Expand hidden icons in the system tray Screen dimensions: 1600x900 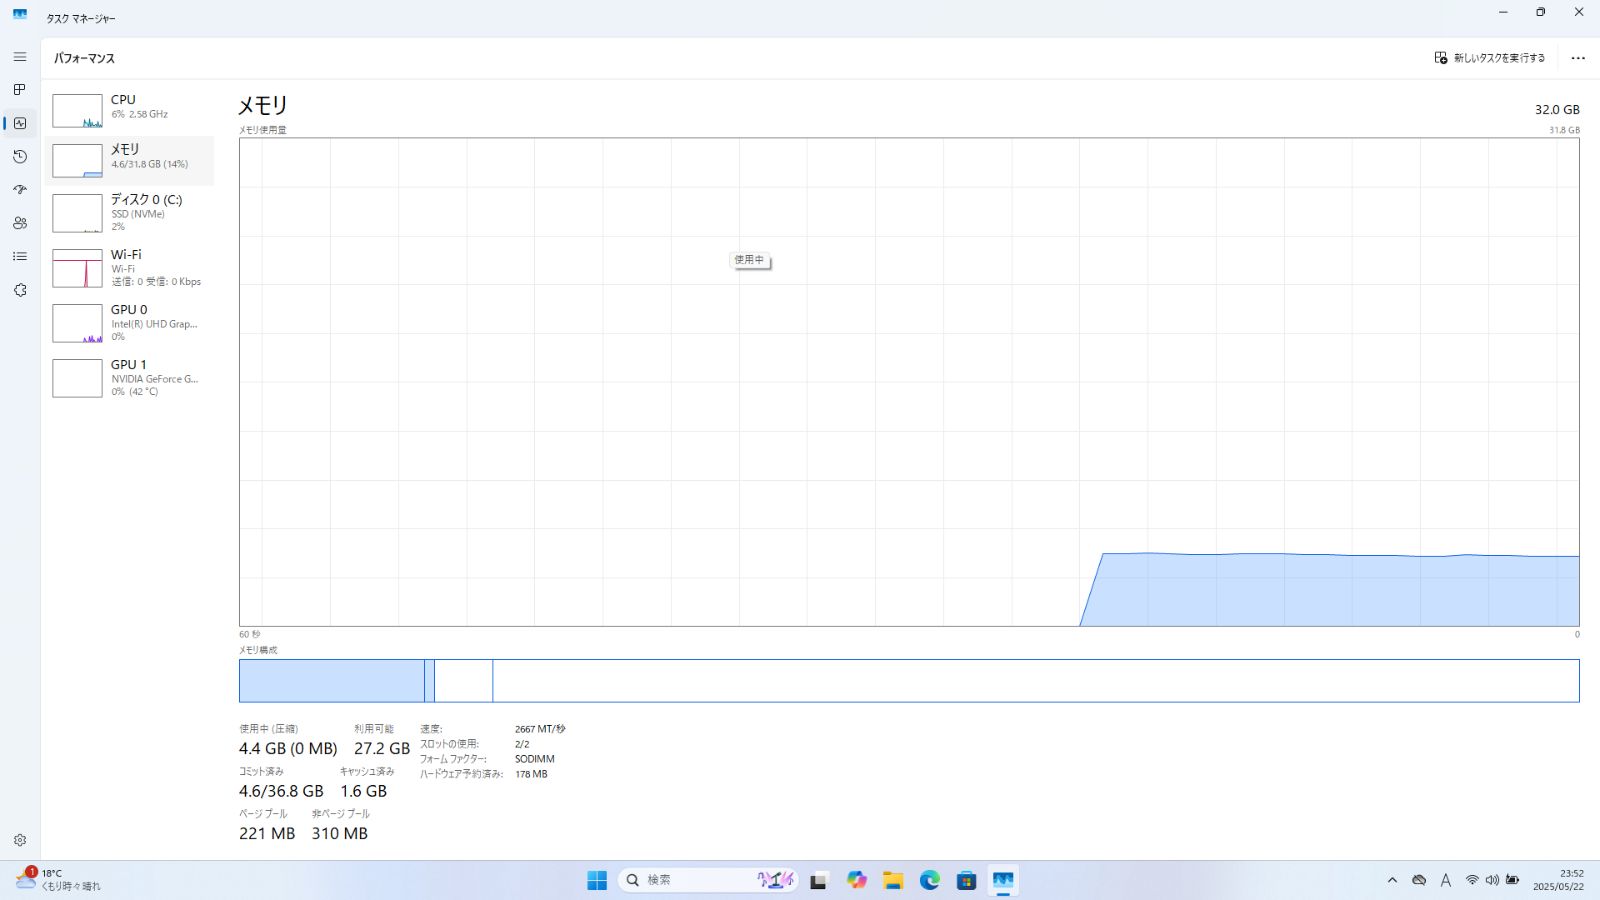pos(1392,880)
